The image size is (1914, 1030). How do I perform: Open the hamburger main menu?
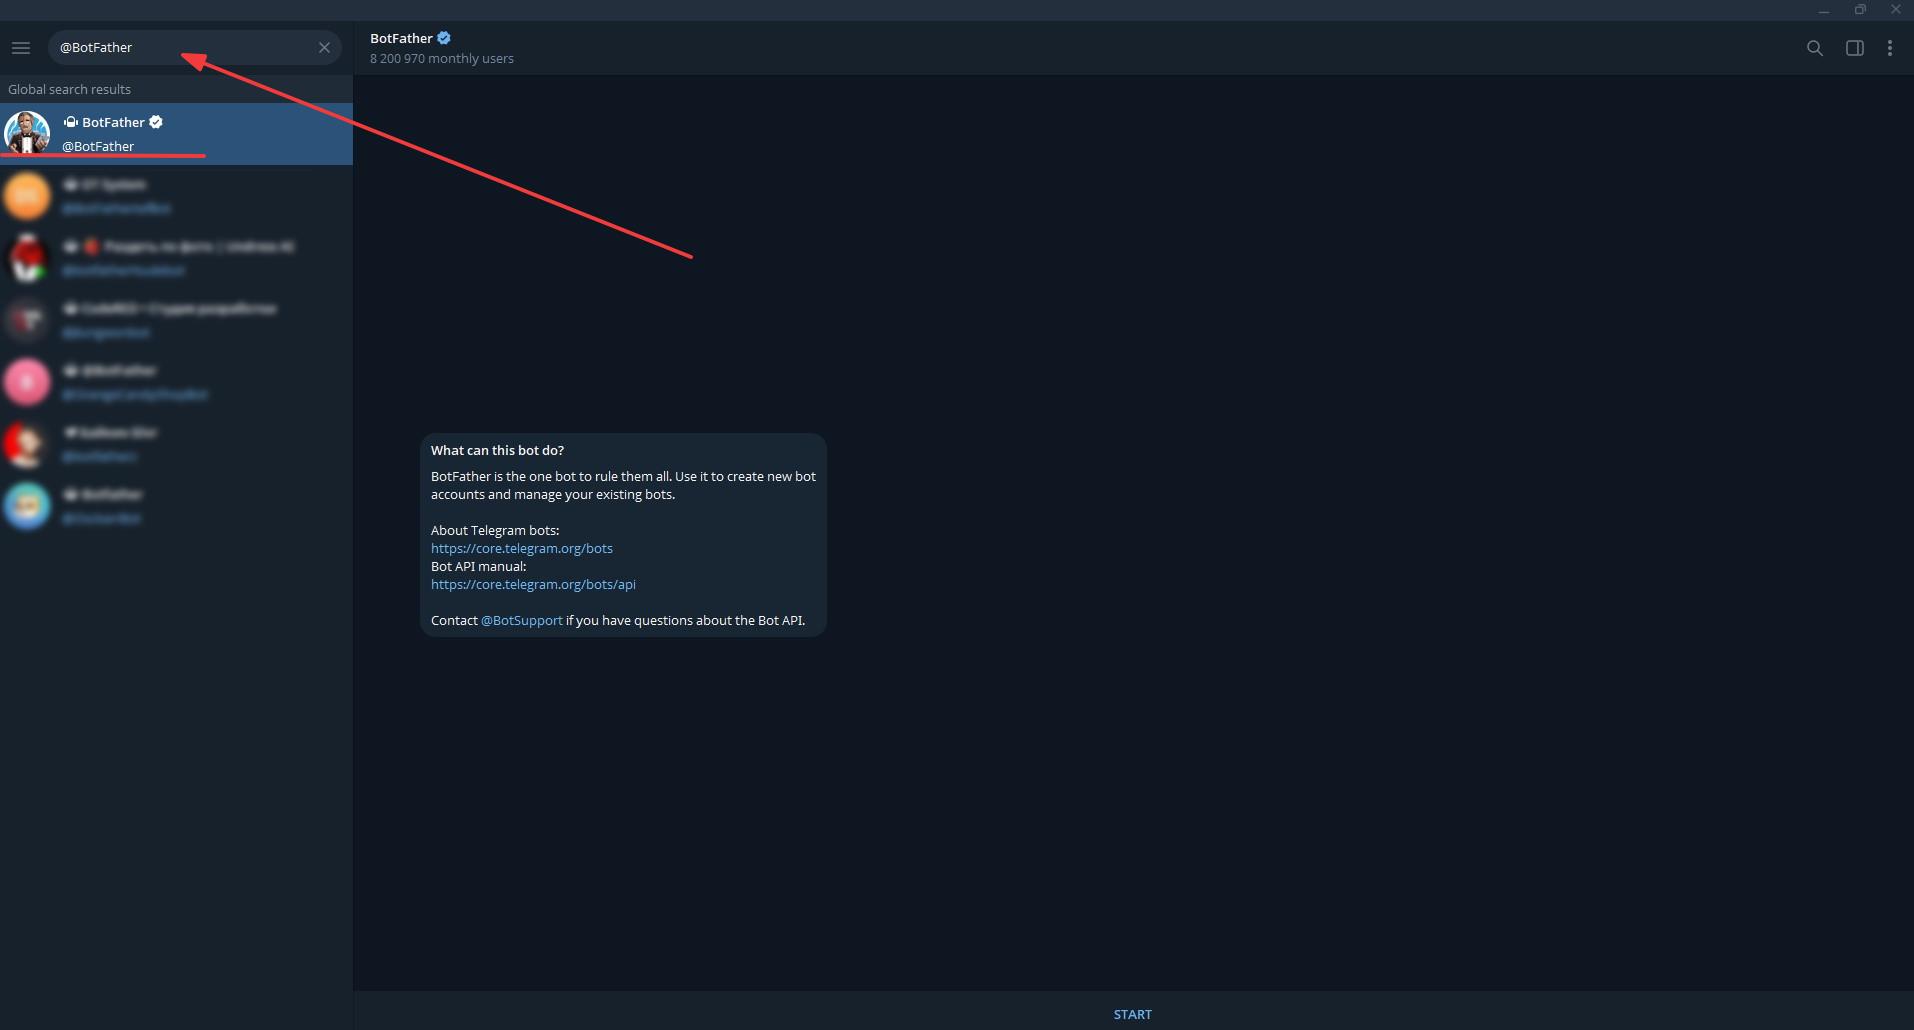(21, 48)
